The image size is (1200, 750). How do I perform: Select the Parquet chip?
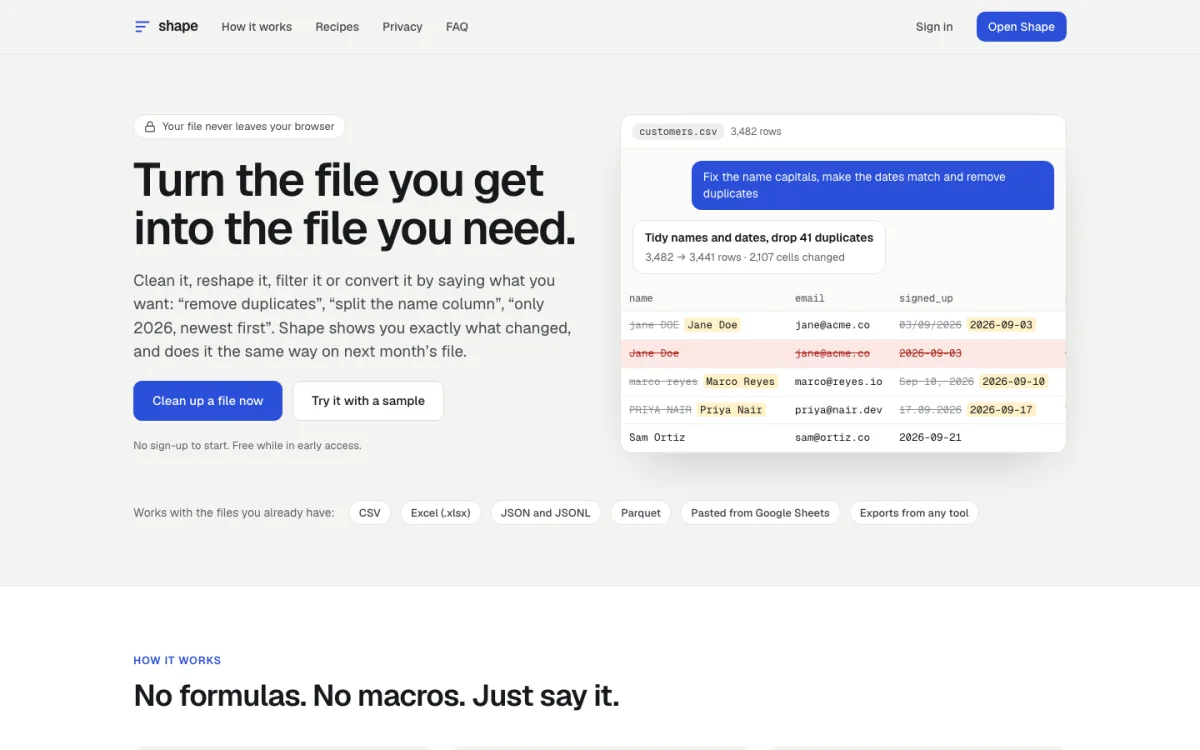[641, 513]
